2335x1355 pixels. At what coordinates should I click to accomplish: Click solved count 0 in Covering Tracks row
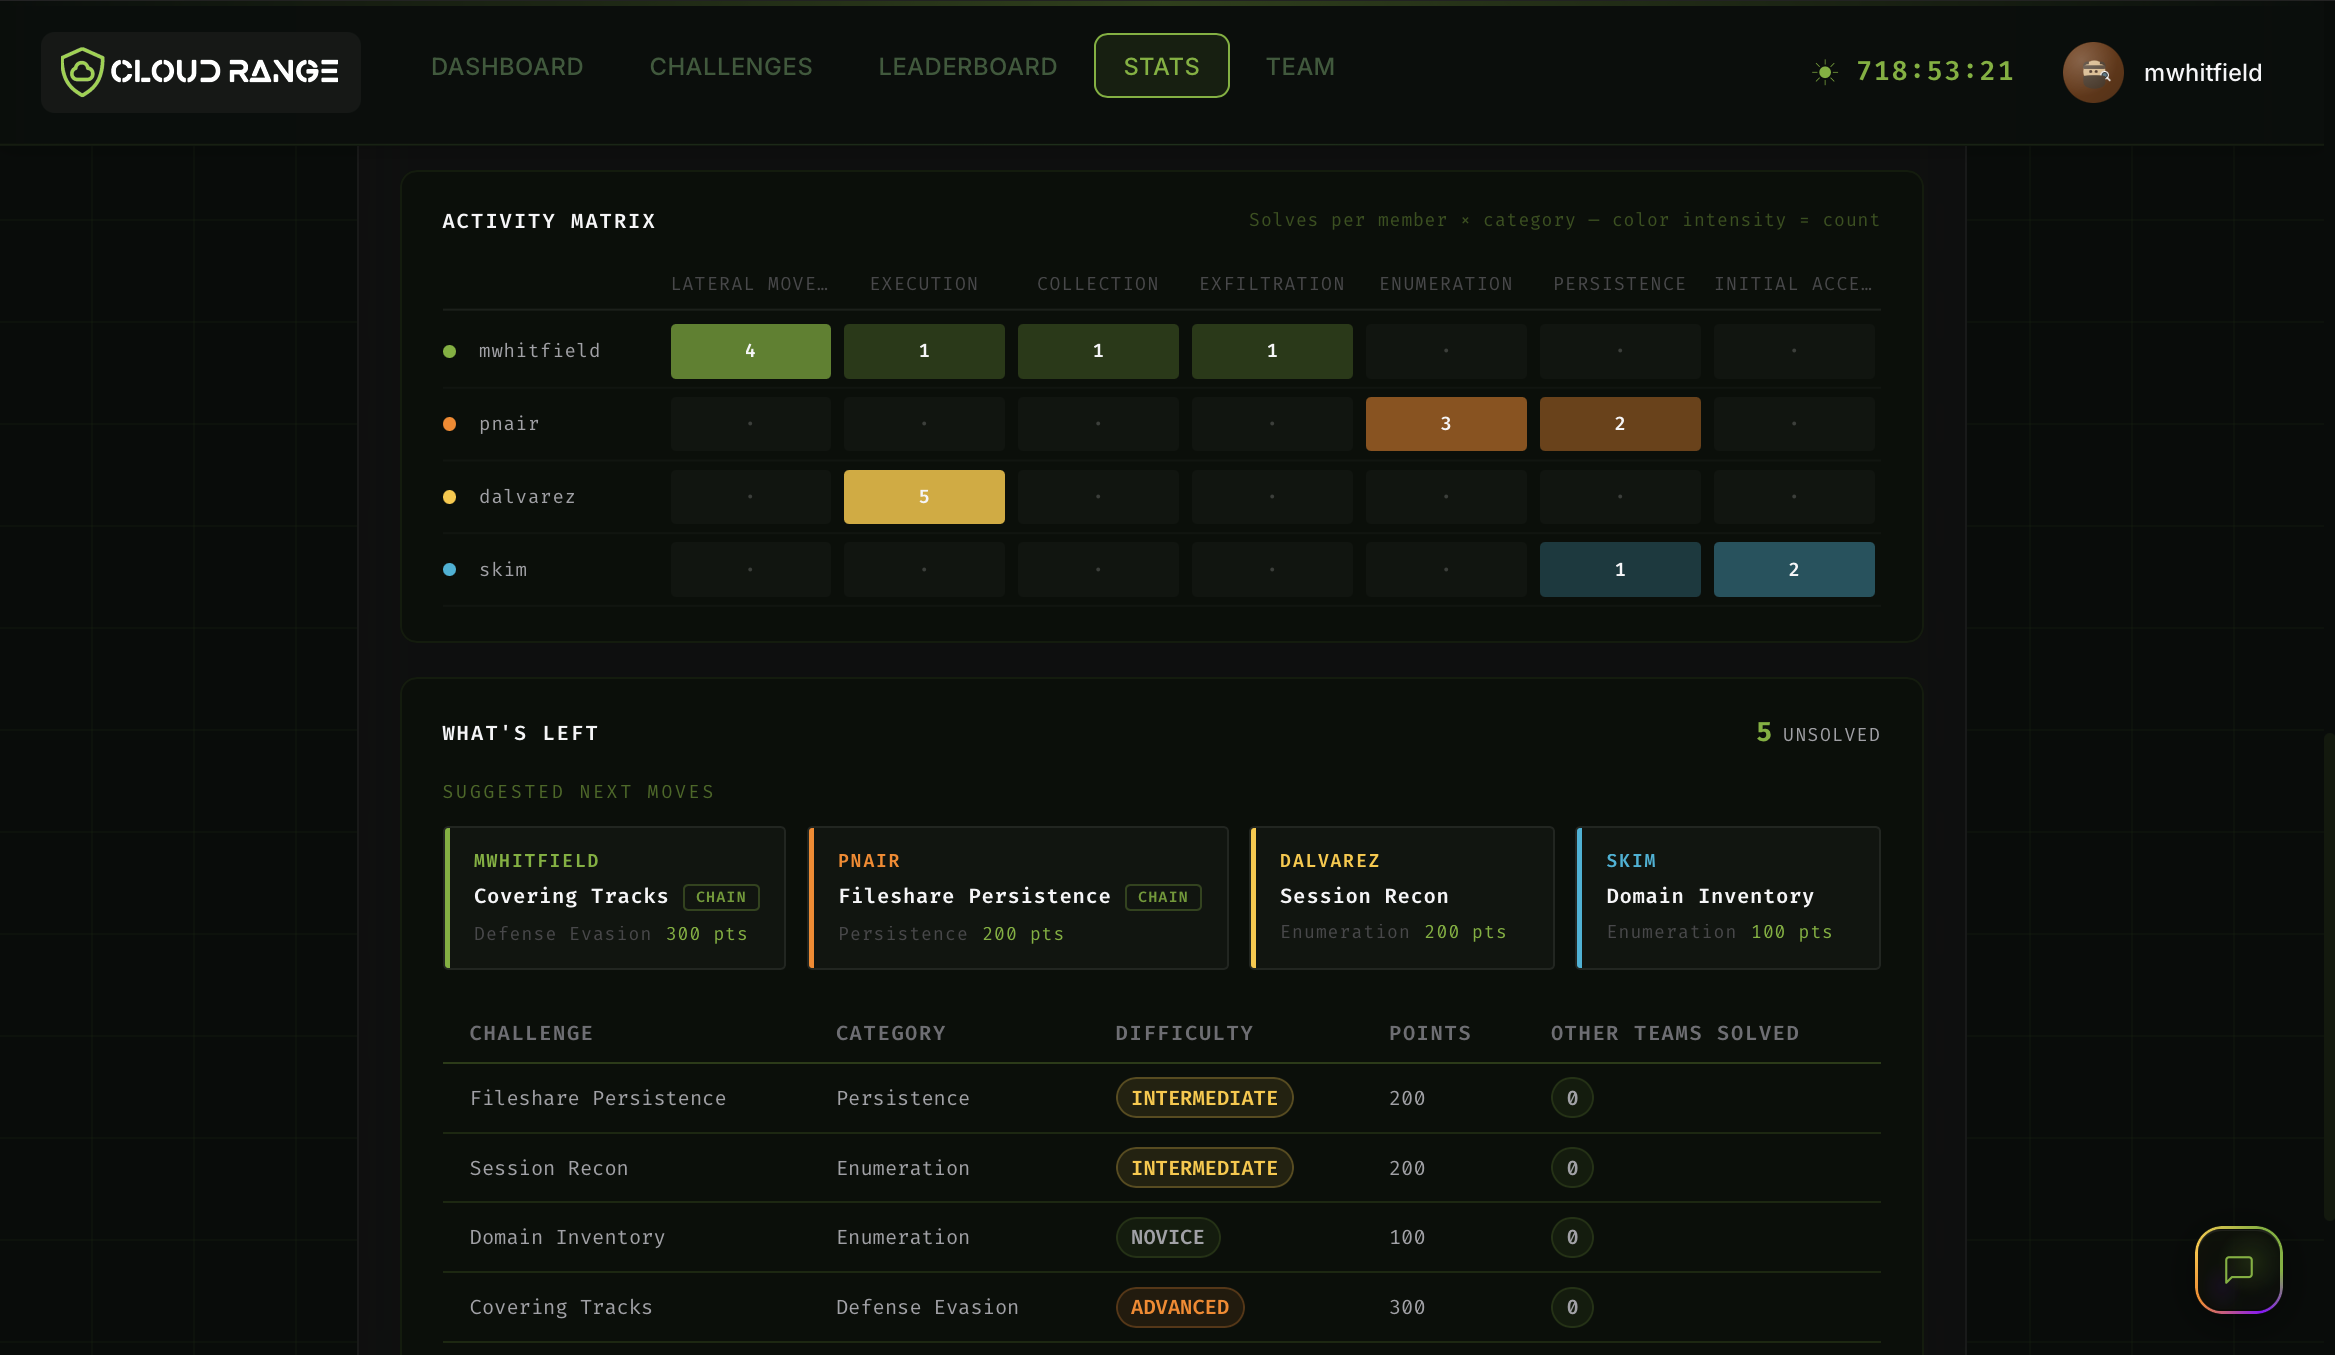(1572, 1308)
